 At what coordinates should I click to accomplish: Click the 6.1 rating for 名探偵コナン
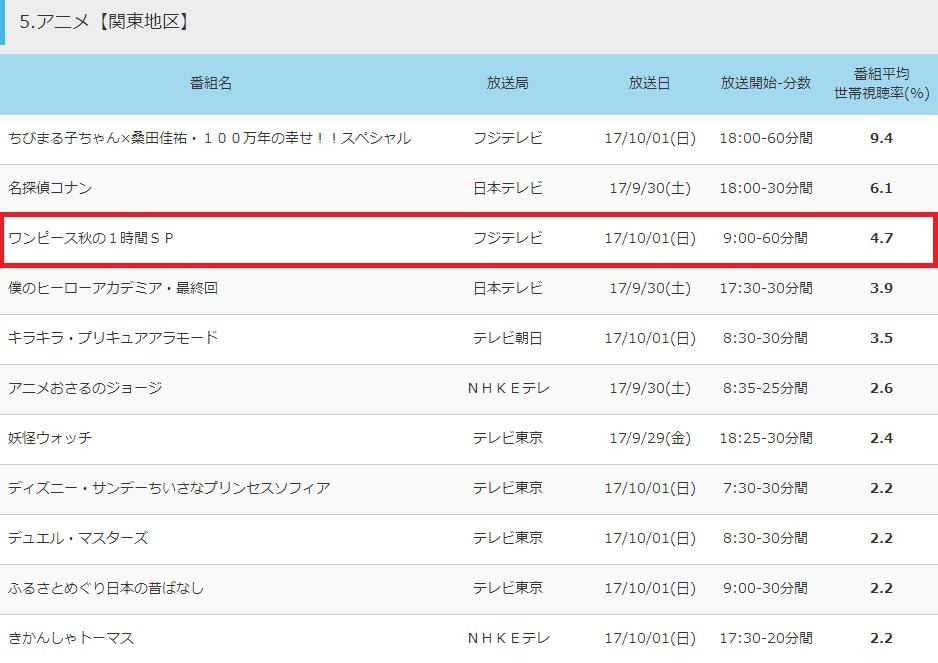coord(881,188)
